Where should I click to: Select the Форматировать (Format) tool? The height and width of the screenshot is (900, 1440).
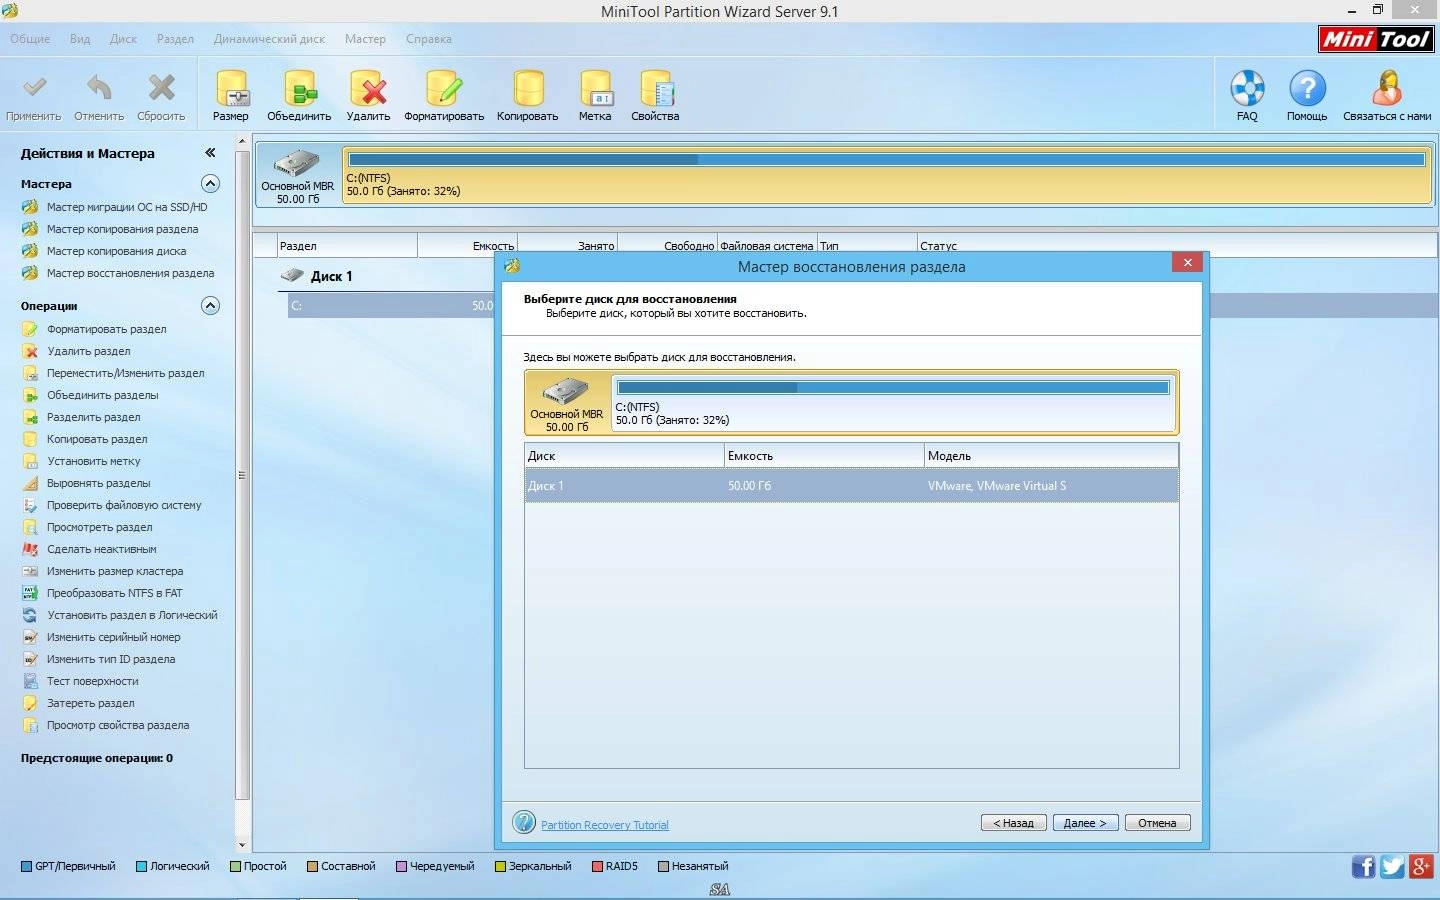coord(444,96)
